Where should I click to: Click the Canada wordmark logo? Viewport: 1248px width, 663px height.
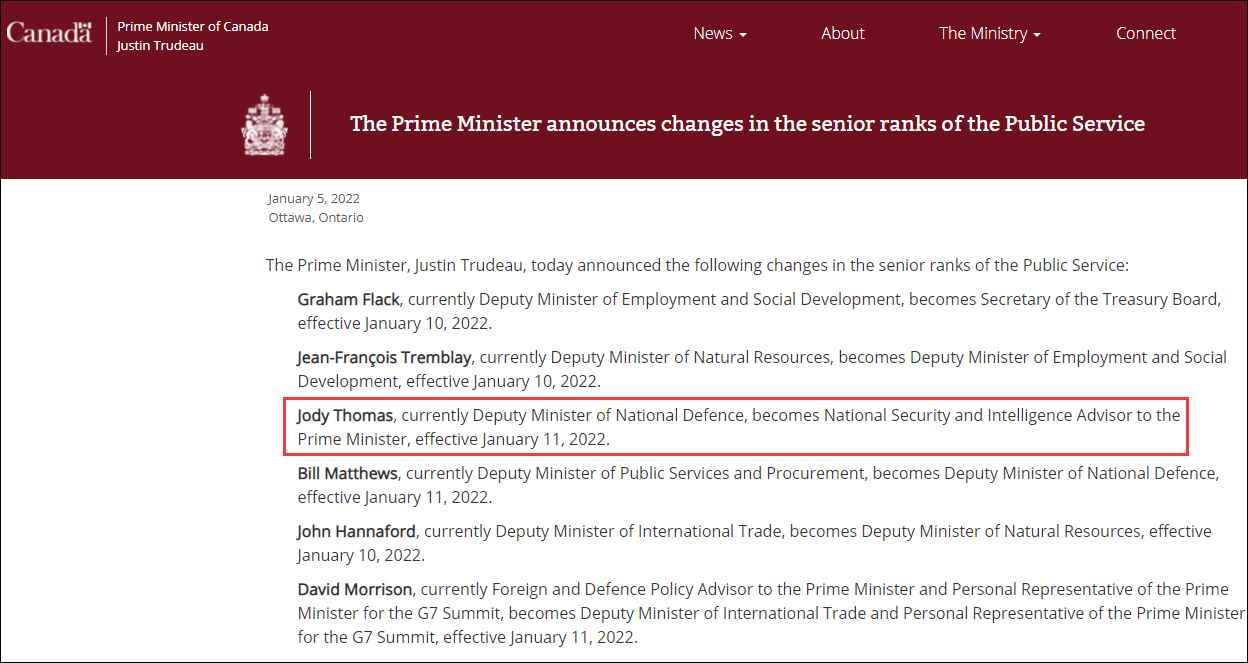pos(49,33)
